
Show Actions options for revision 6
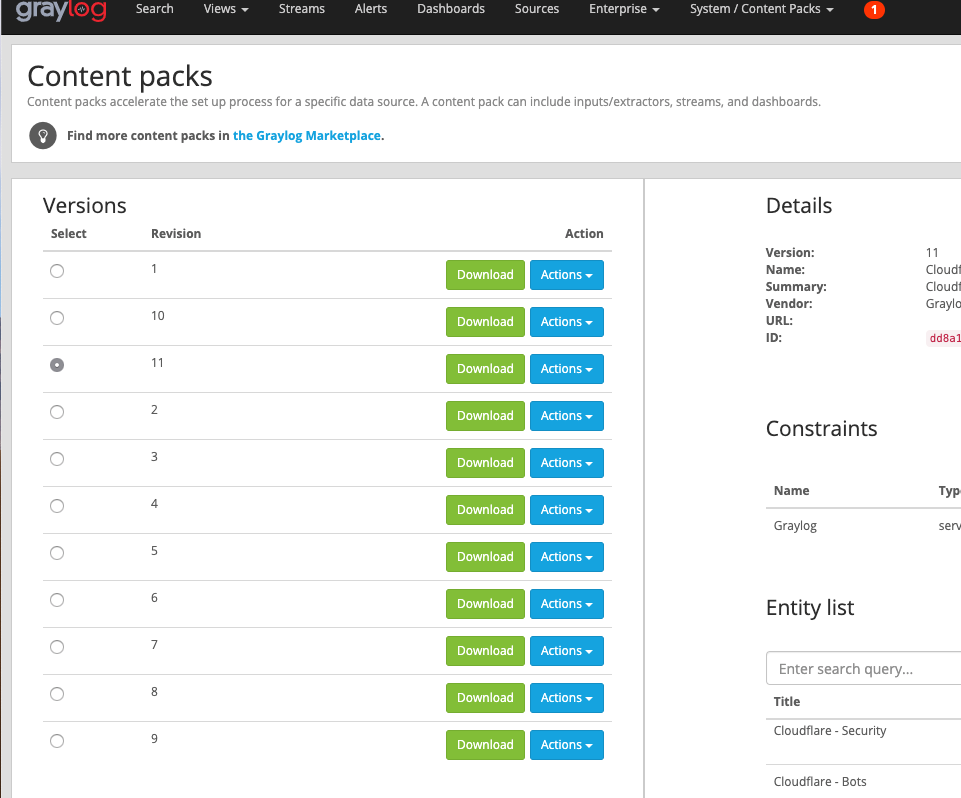pos(566,604)
